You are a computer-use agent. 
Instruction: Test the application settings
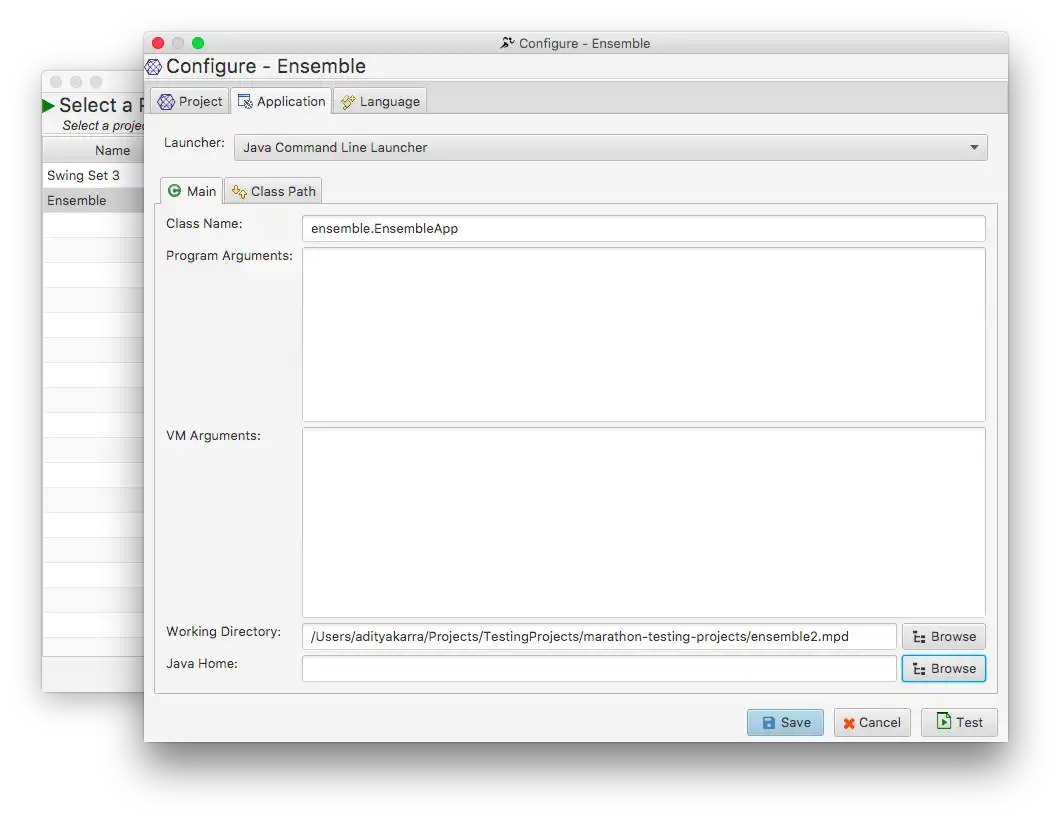point(959,723)
